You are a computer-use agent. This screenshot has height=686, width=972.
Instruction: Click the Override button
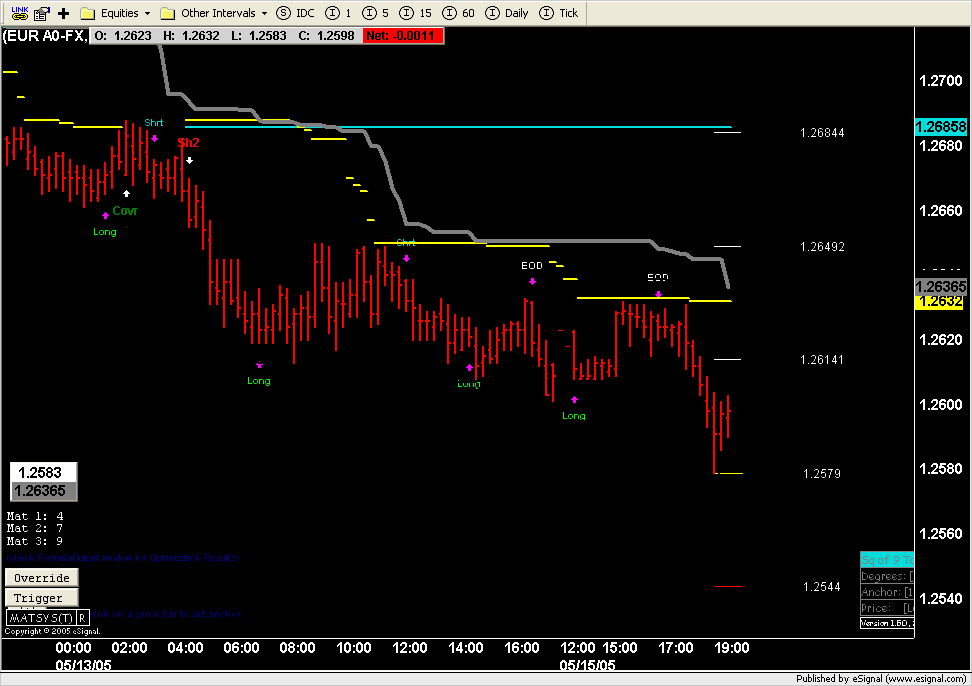point(42,578)
